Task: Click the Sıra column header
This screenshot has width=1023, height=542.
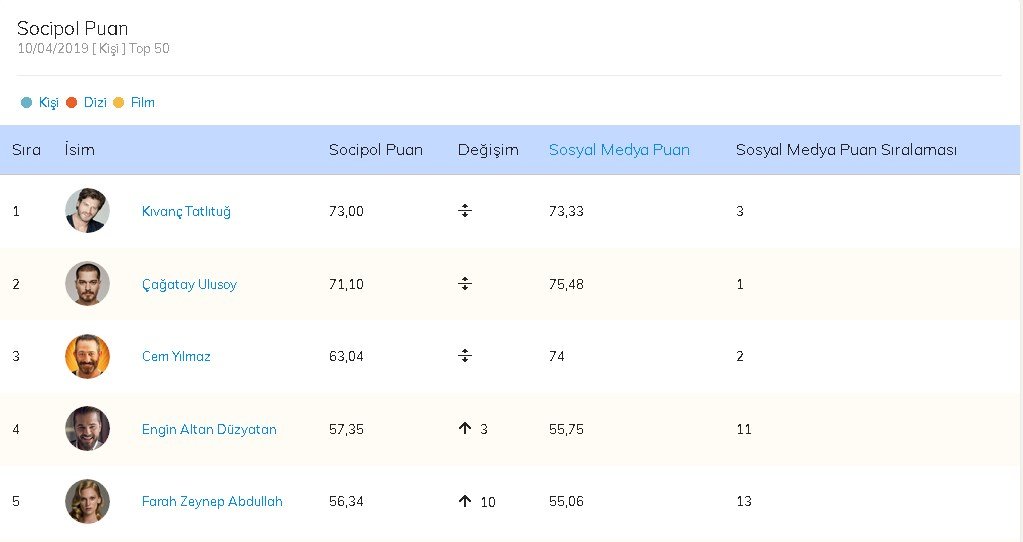Action: click(x=26, y=150)
